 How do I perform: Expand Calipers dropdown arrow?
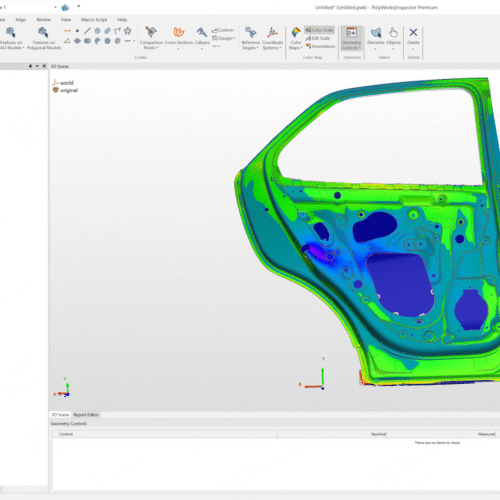coord(202,49)
